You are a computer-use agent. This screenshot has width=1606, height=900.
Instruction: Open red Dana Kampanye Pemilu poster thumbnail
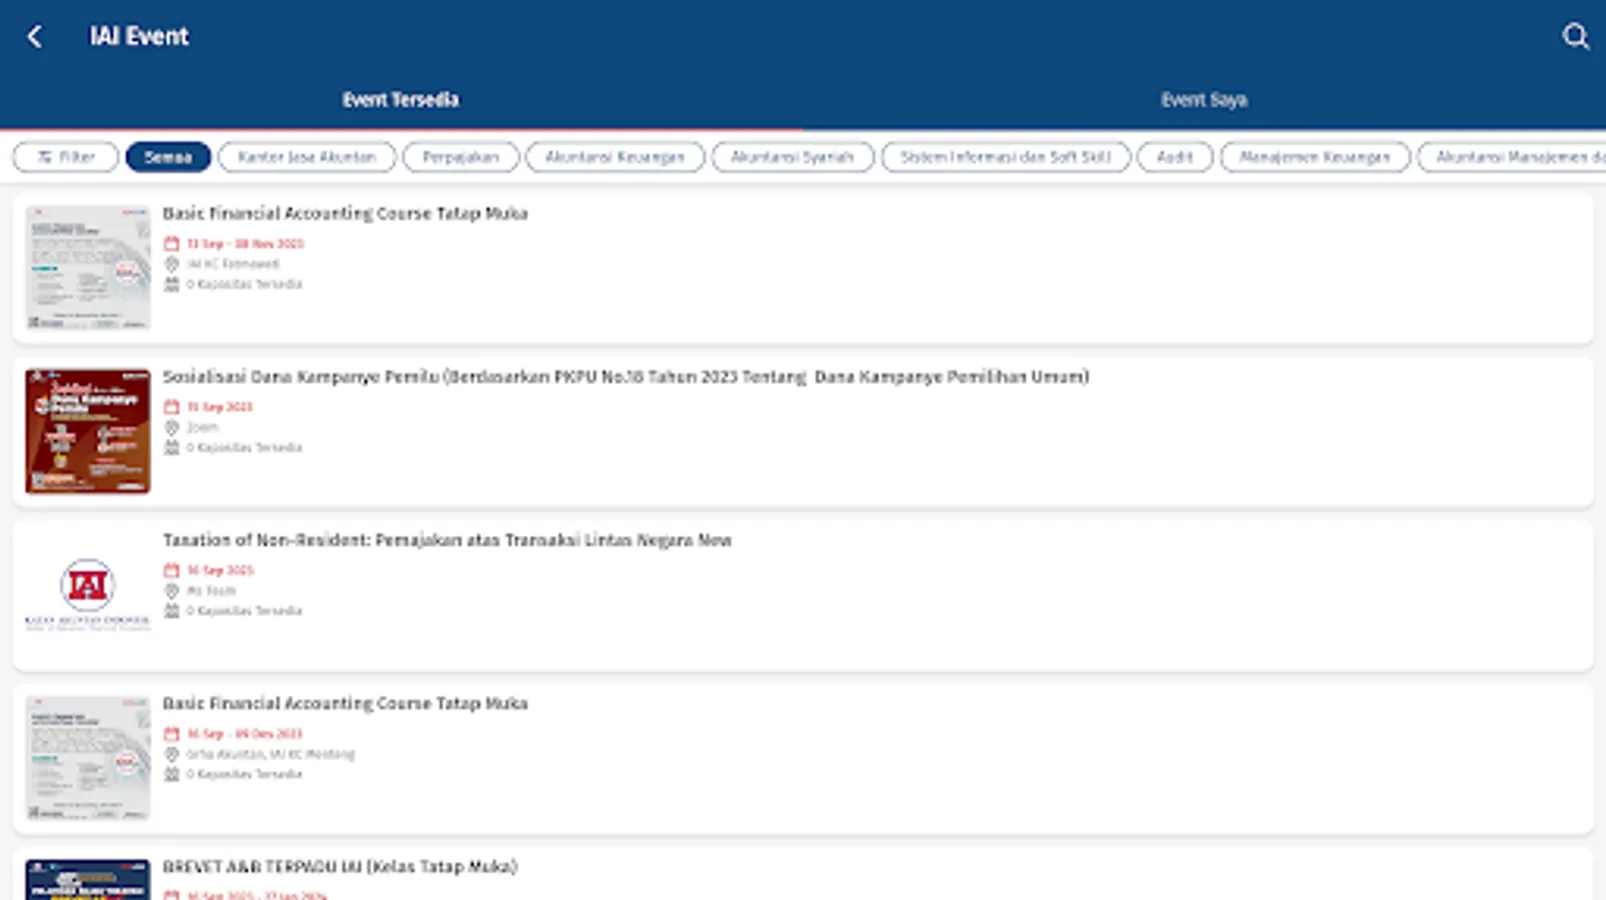(88, 431)
